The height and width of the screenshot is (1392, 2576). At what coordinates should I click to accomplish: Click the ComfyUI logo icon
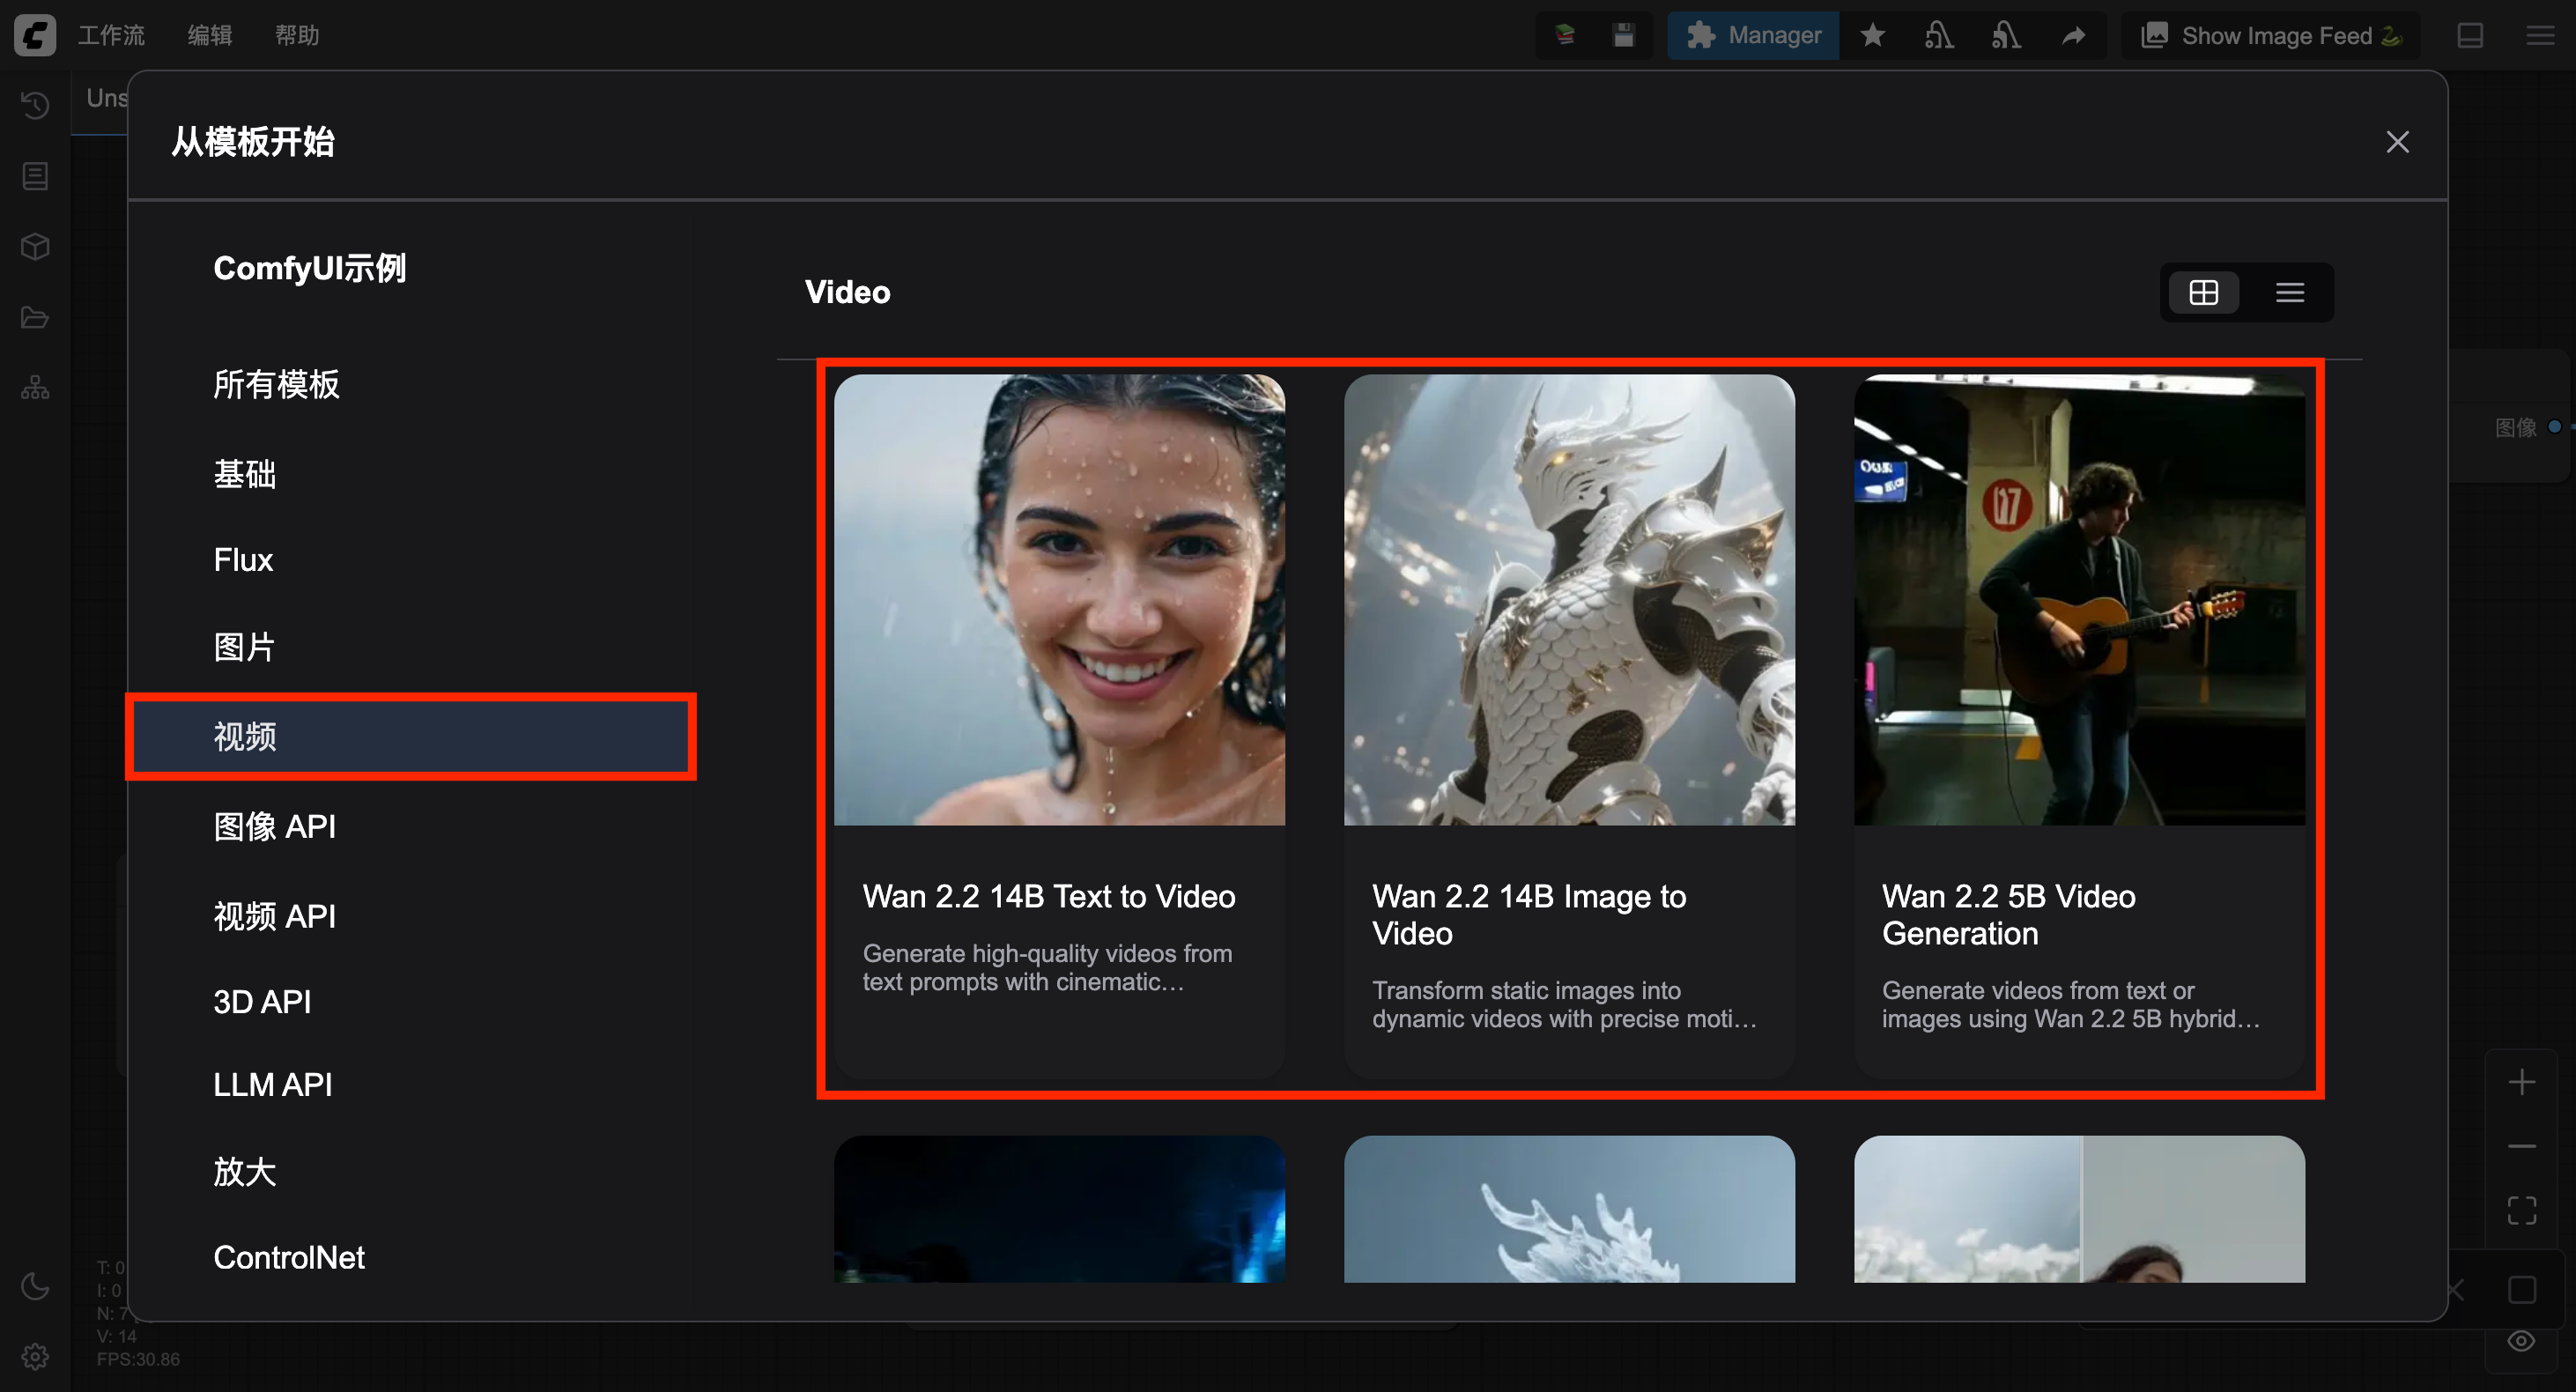(x=35, y=35)
